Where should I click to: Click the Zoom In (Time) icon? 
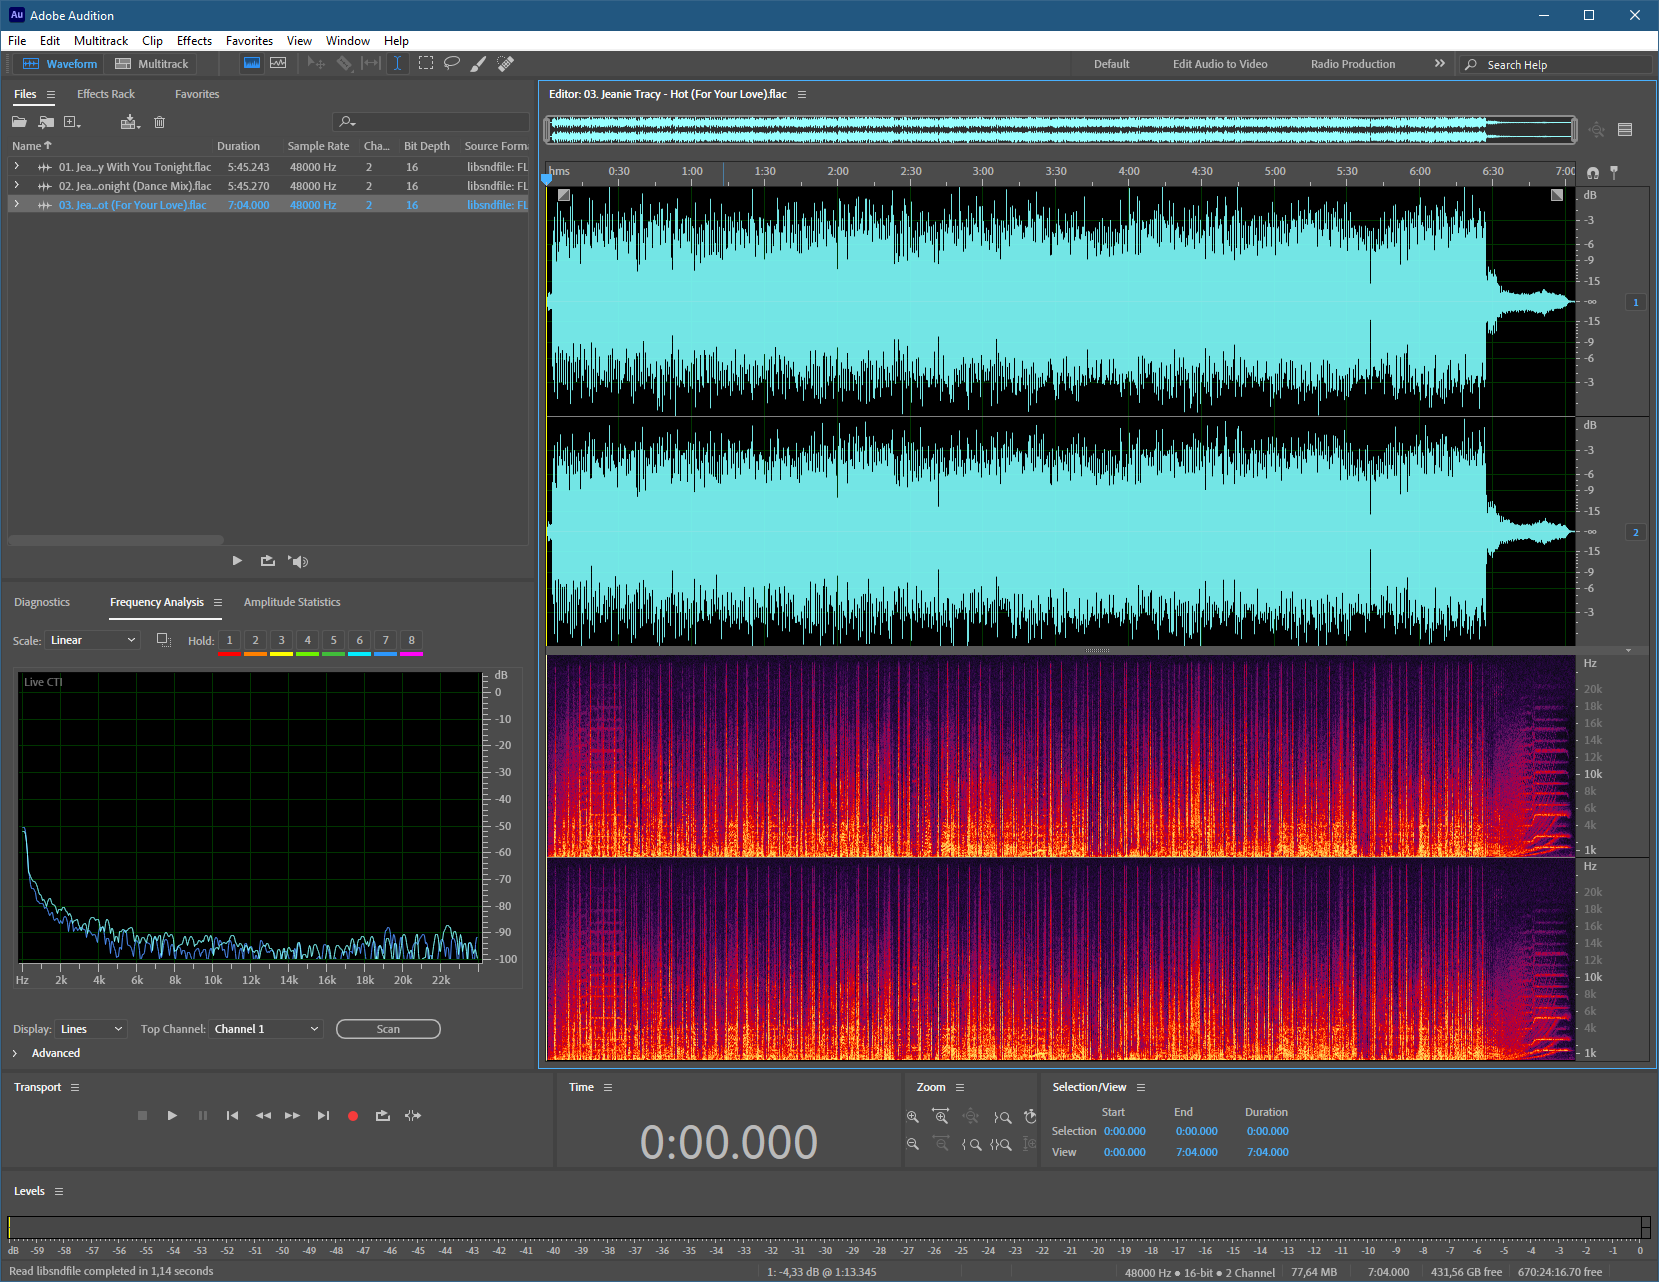[941, 1116]
